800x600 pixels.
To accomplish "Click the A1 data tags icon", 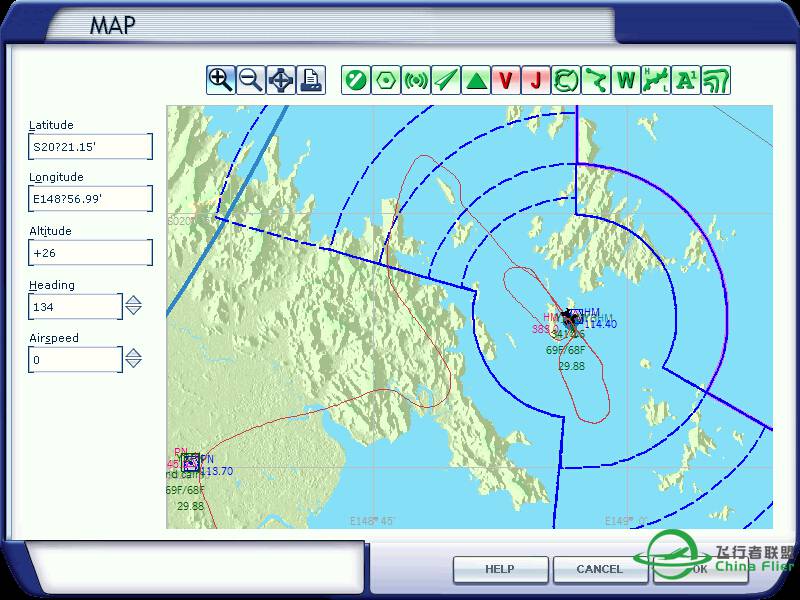I will [x=686, y=80].
